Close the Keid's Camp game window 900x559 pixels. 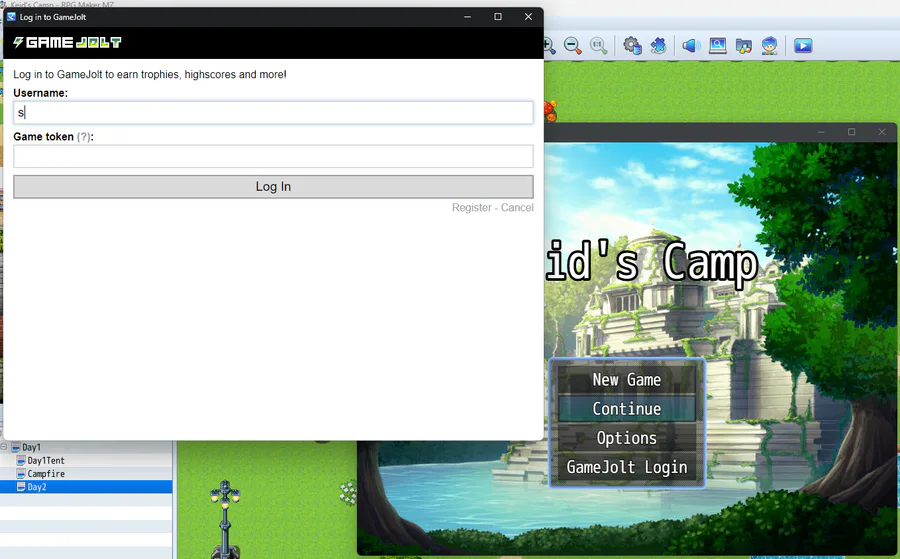point(882,132)
